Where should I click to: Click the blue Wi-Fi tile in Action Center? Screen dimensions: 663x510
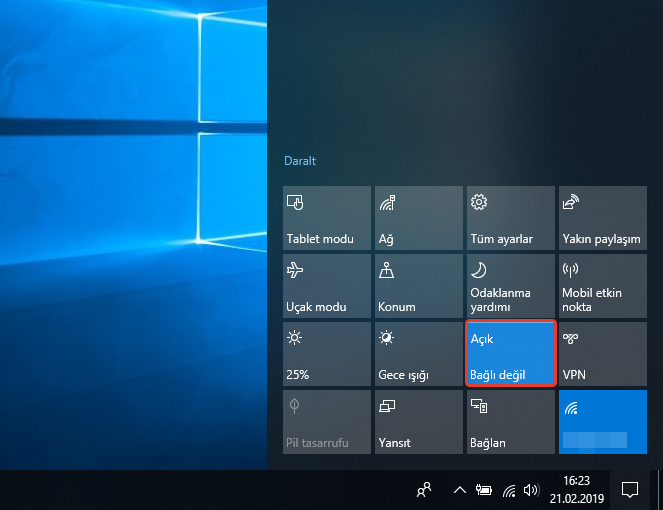coord(602,422)
